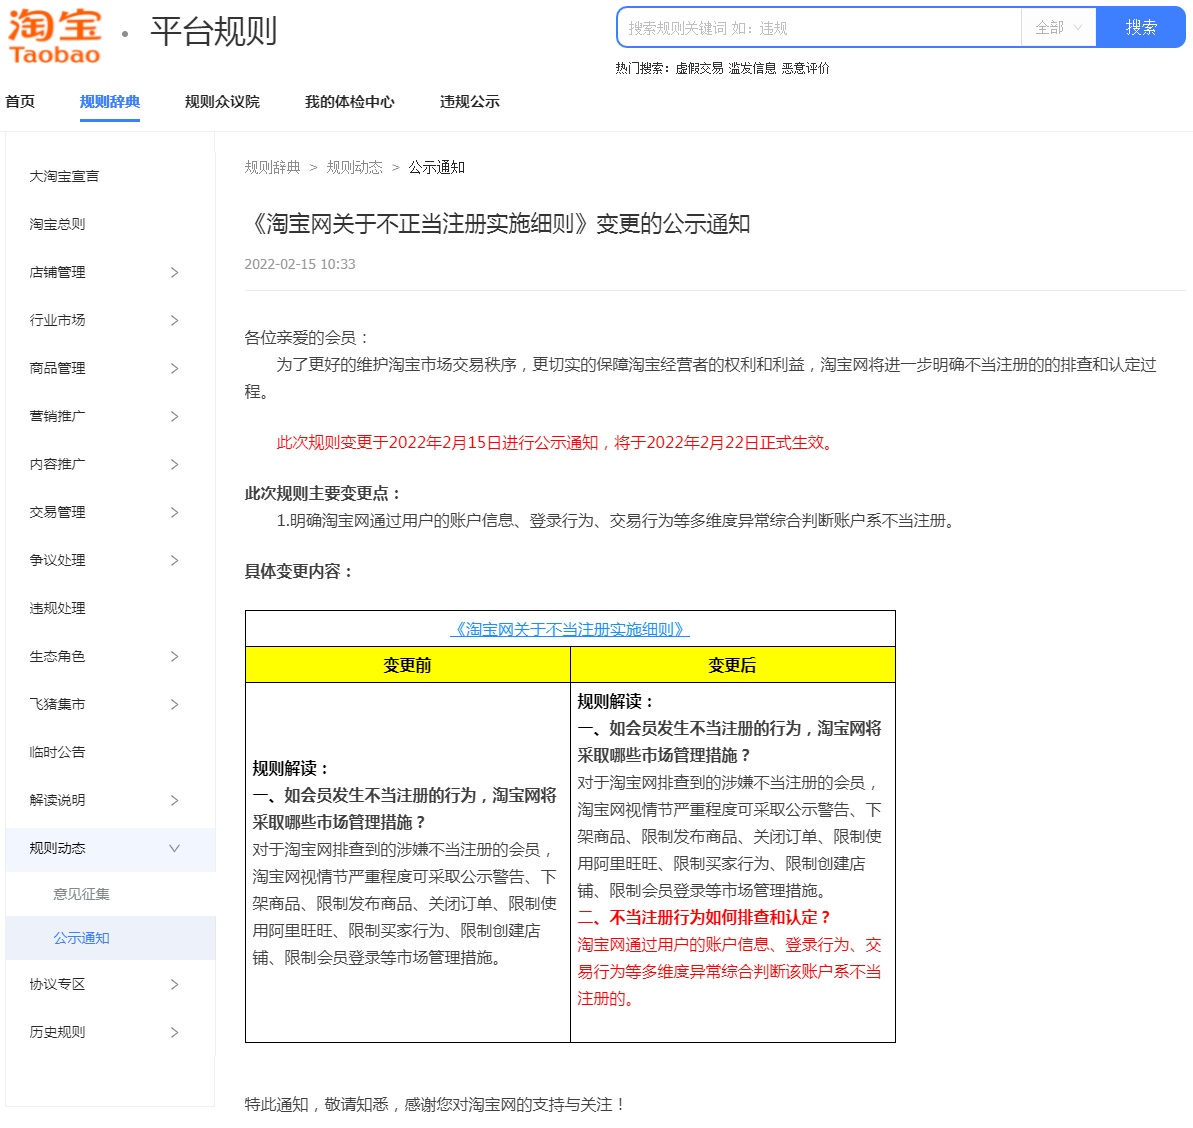The width and height of the screenshot is (1193, 1128).
Task: Click the red effective-date notice text
Action: (556, 443)
